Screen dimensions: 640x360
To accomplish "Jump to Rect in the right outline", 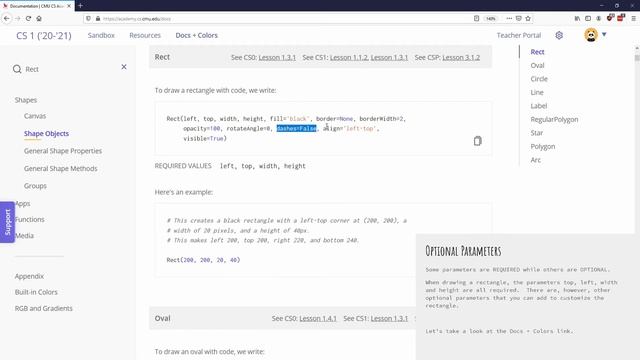I will (537, 52).
